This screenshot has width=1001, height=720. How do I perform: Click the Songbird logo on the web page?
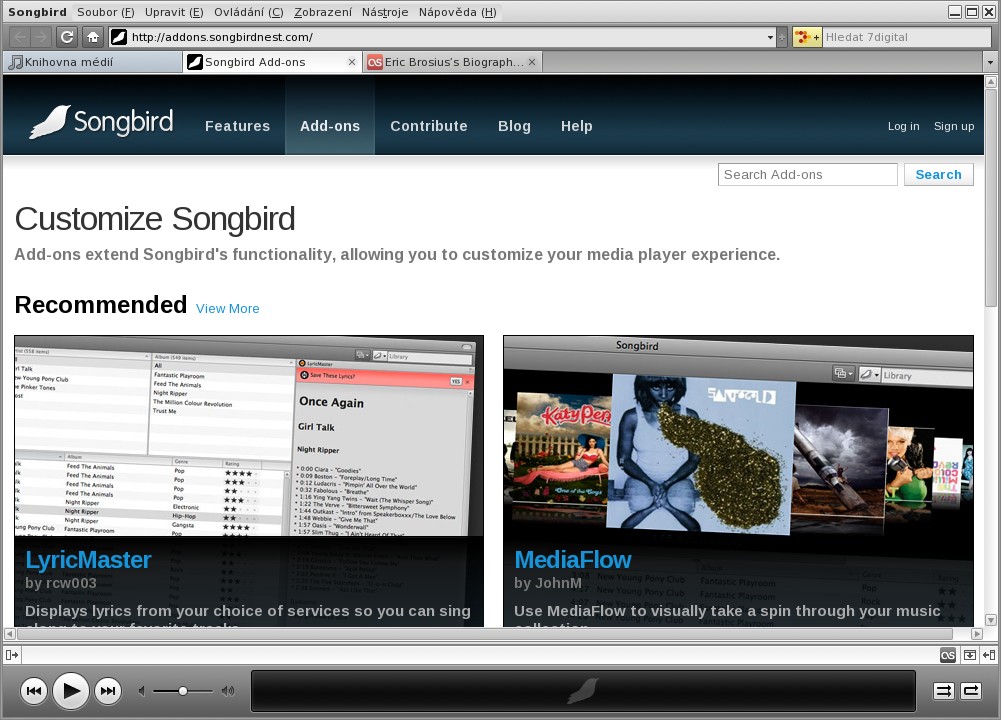click(102, 121)
